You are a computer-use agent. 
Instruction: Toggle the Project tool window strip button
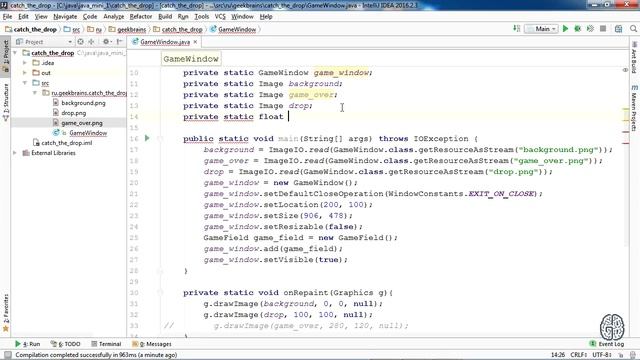point(6,57)
